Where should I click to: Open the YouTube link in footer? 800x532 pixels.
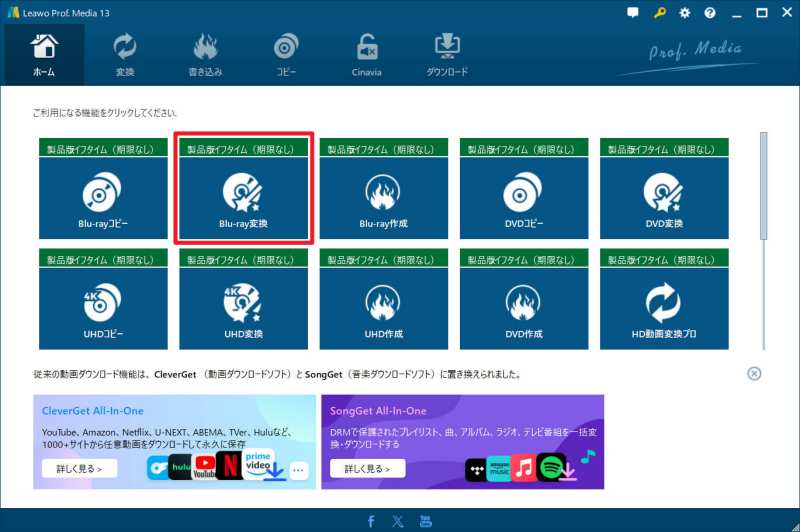click(426, 521)
